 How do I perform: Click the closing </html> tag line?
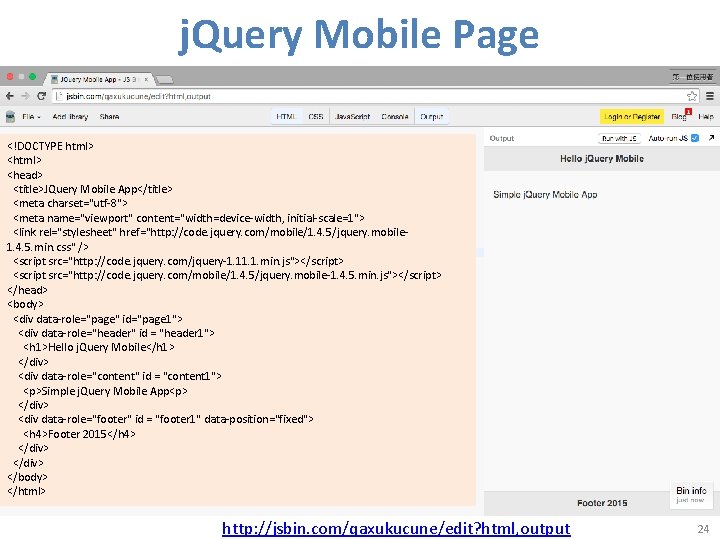point(26,491)
